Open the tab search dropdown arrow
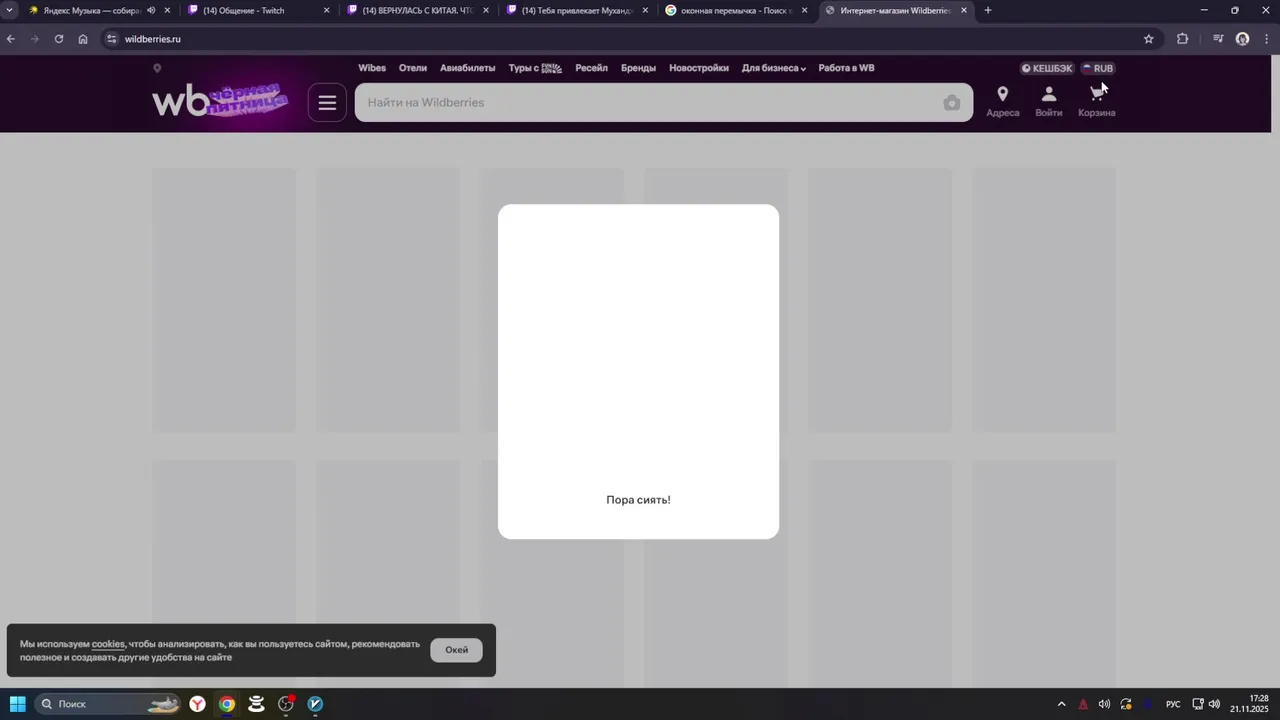The width and height of the screenshot is (1280, 720). click(x=10, y=10)
